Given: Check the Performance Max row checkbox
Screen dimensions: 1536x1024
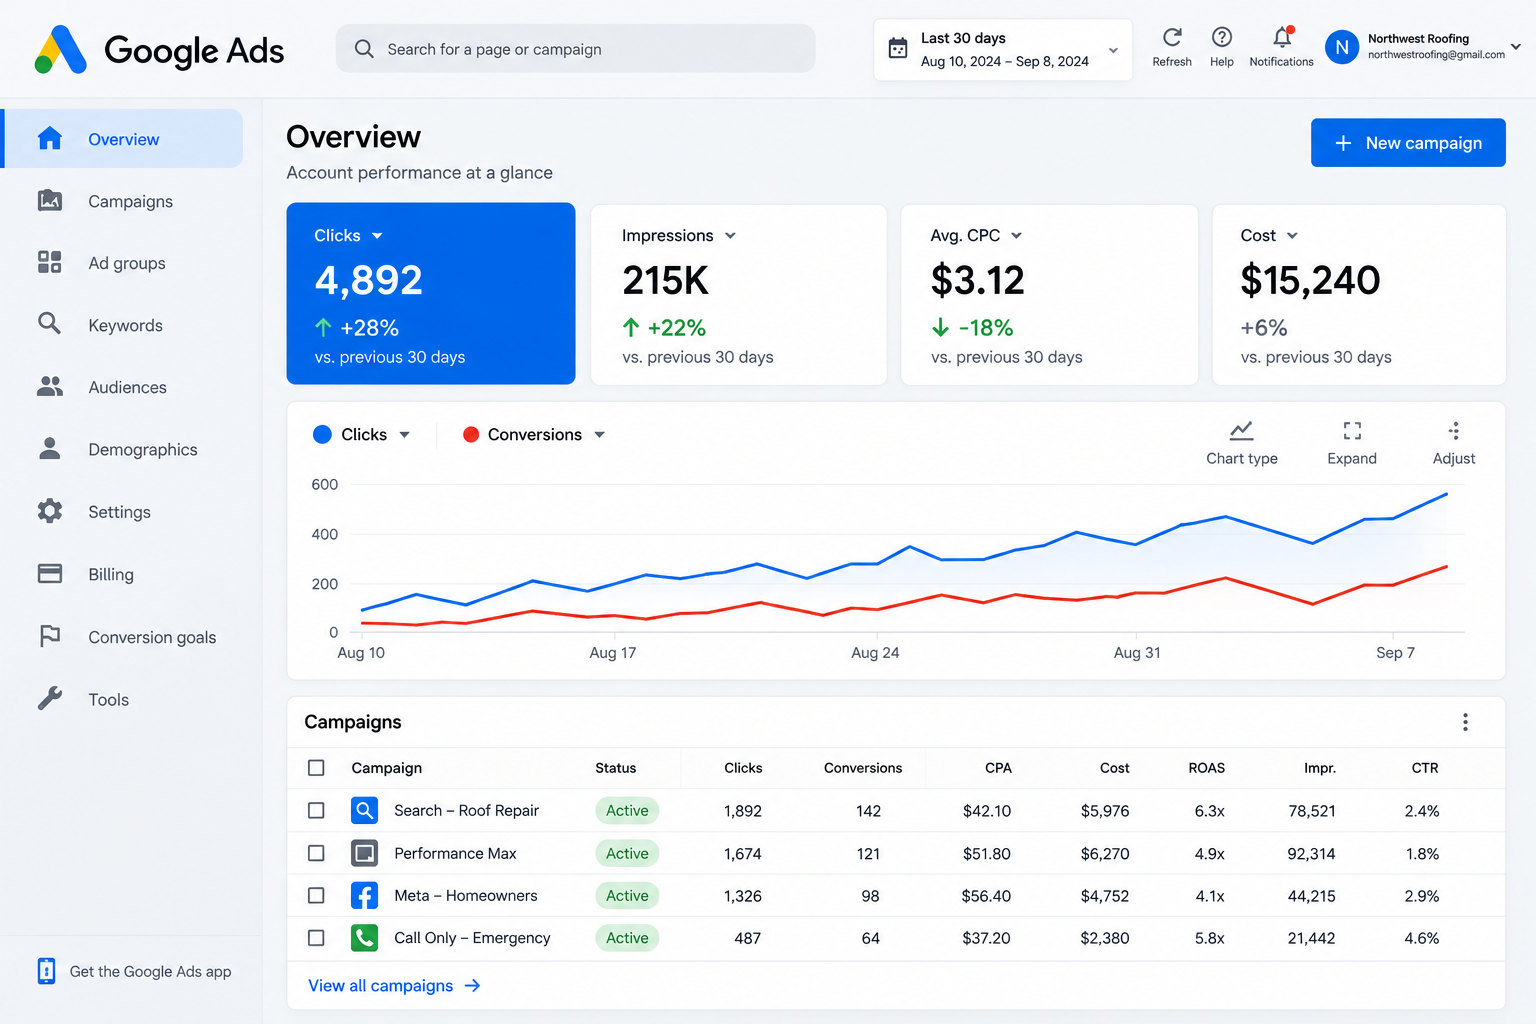Looking at the screenshot, I should 316,853.
